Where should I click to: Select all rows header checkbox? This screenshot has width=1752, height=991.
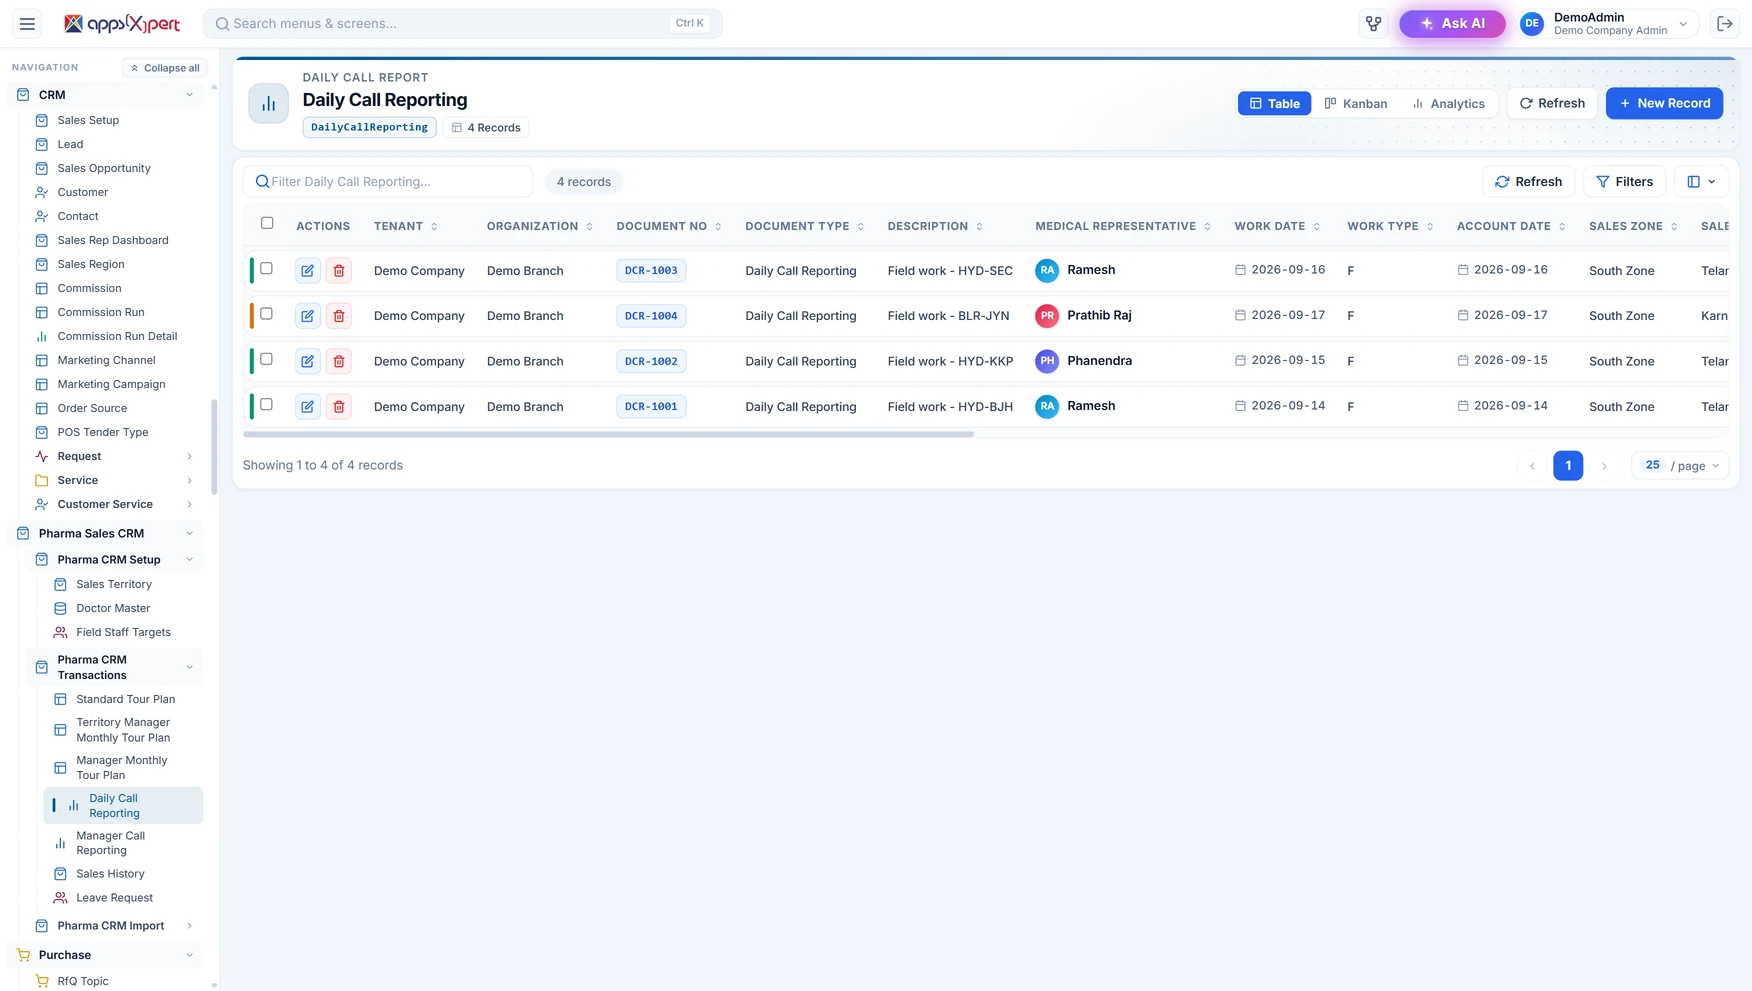pos(267,223)
